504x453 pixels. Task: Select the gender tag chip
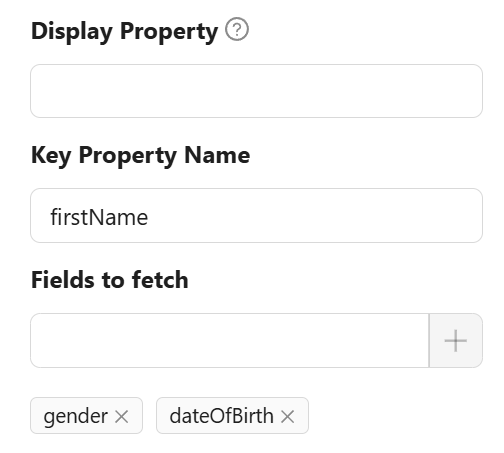(86, 416)
